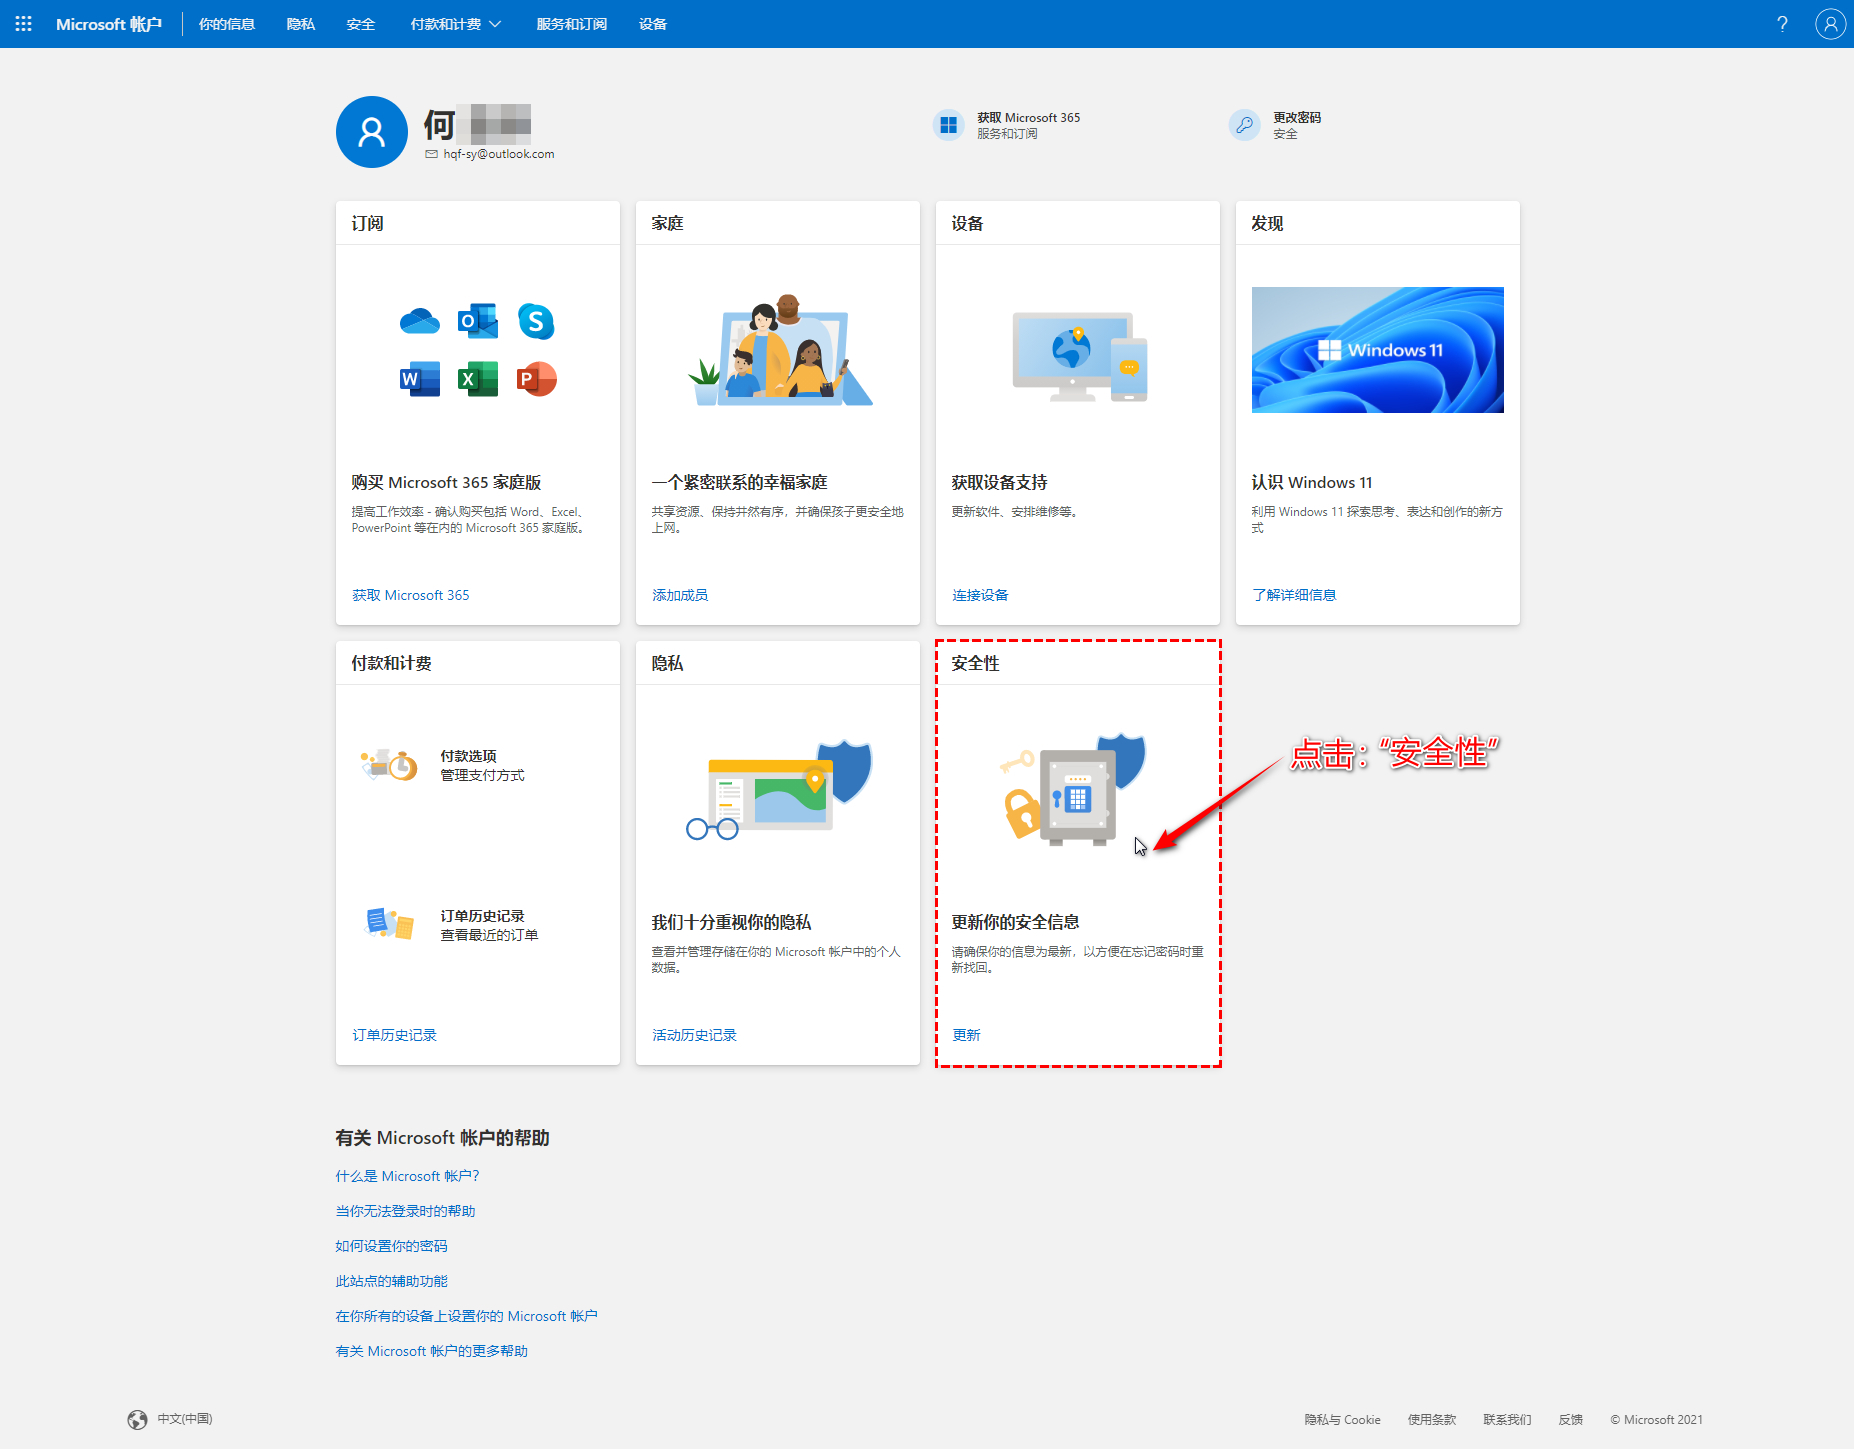Open the 你的信息 tab
This screenshot has height=1449, width=1854.
point(227,24)
